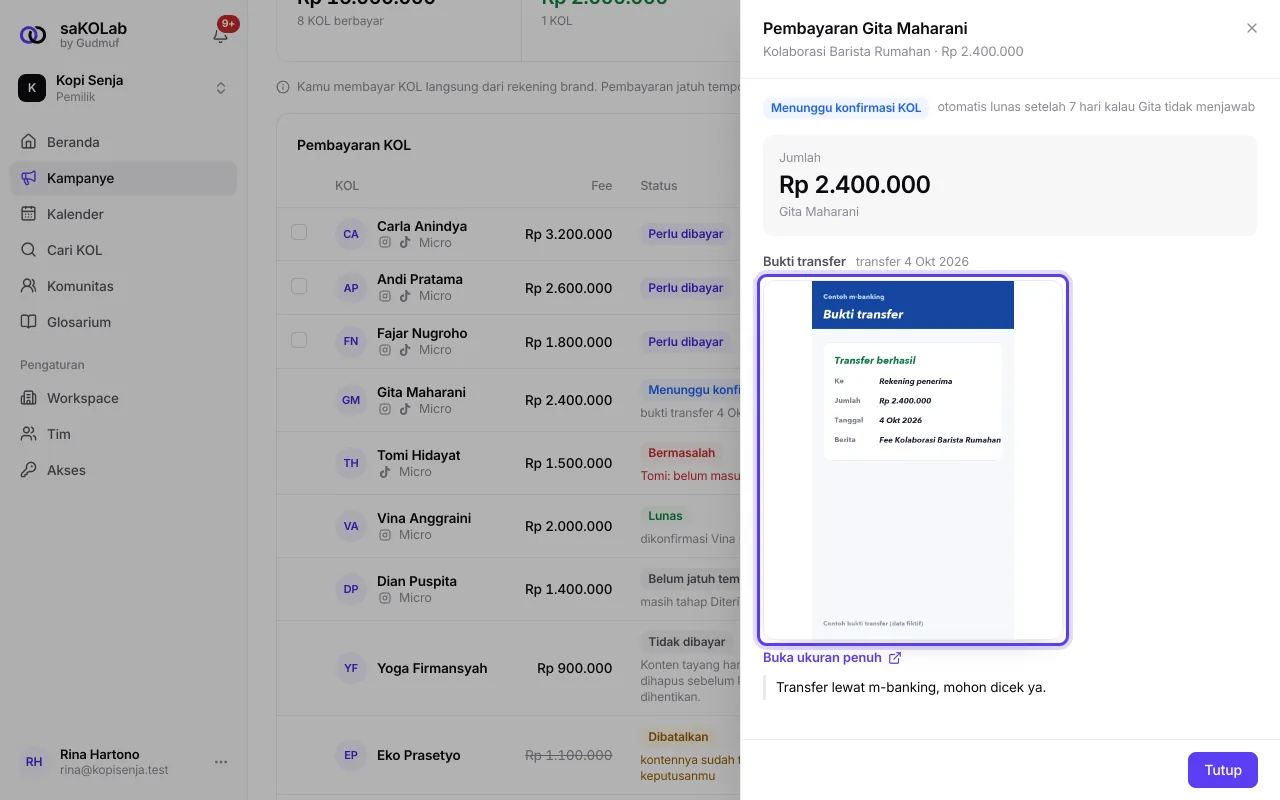Click the Komunitas people icon
Screen dimensions: 1280x800
pos(28,286)
